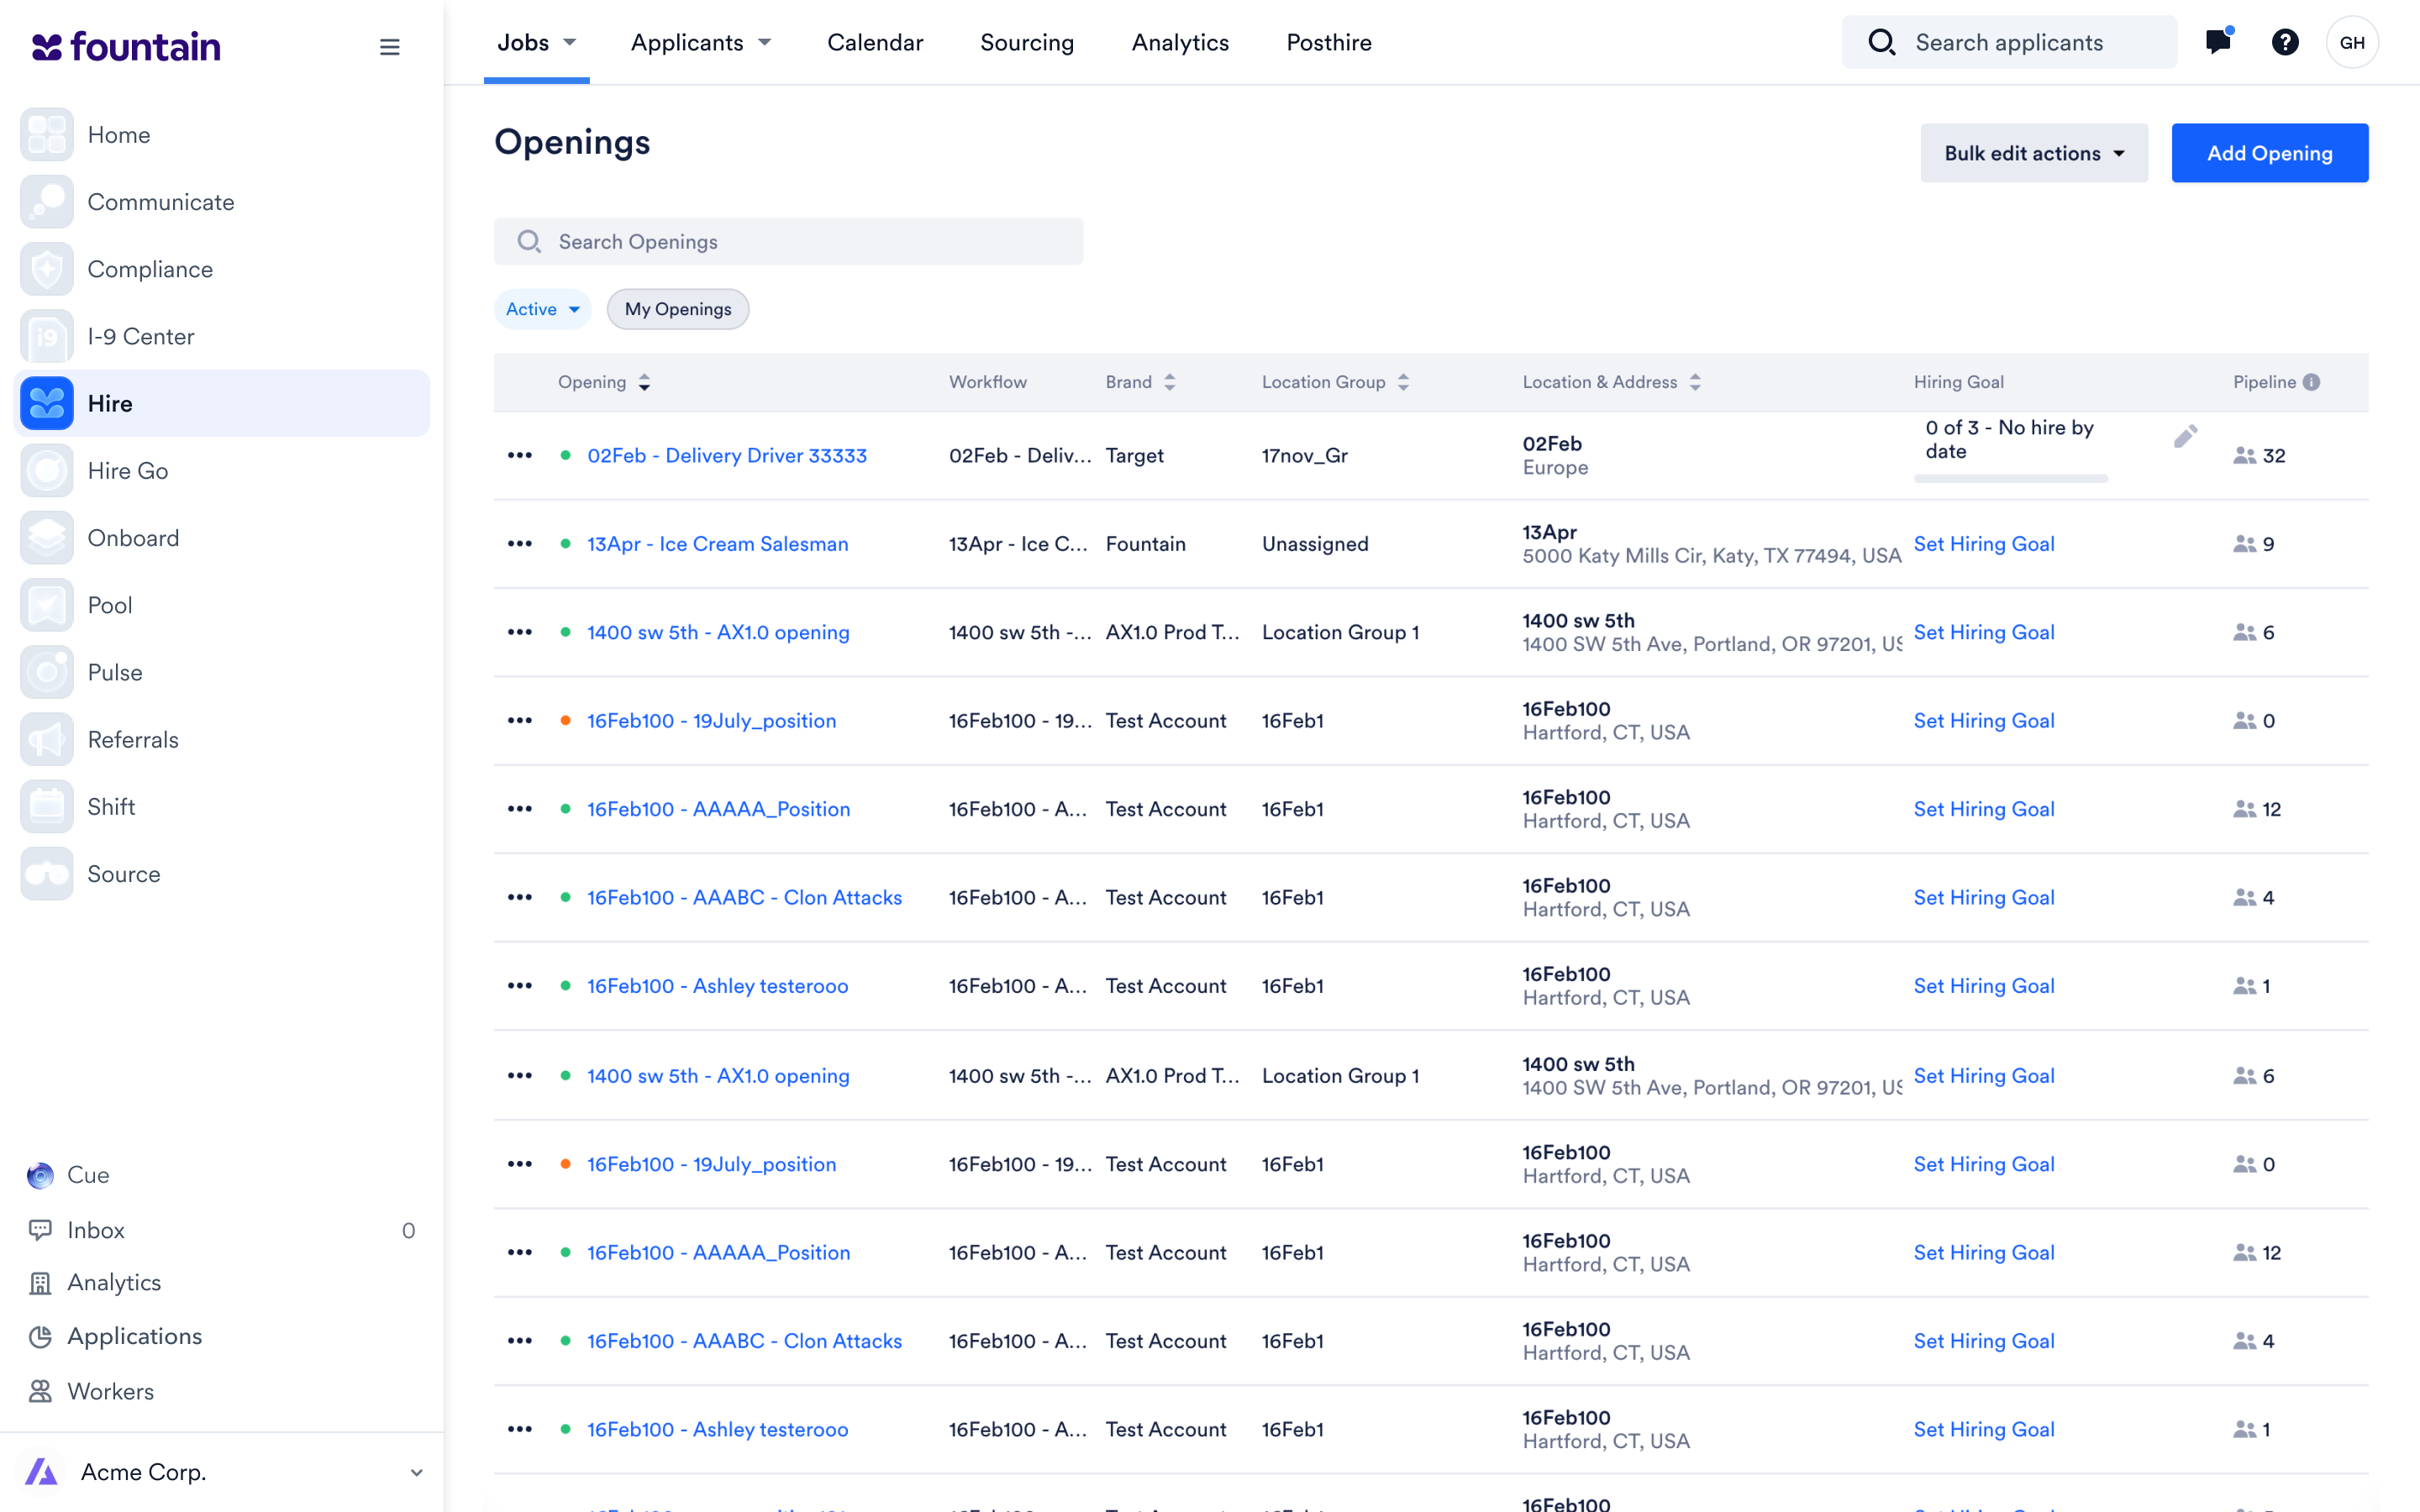Click the help question mark icon
Viewport: 2420px width, 1512px height.
[x=2284, y=42]
